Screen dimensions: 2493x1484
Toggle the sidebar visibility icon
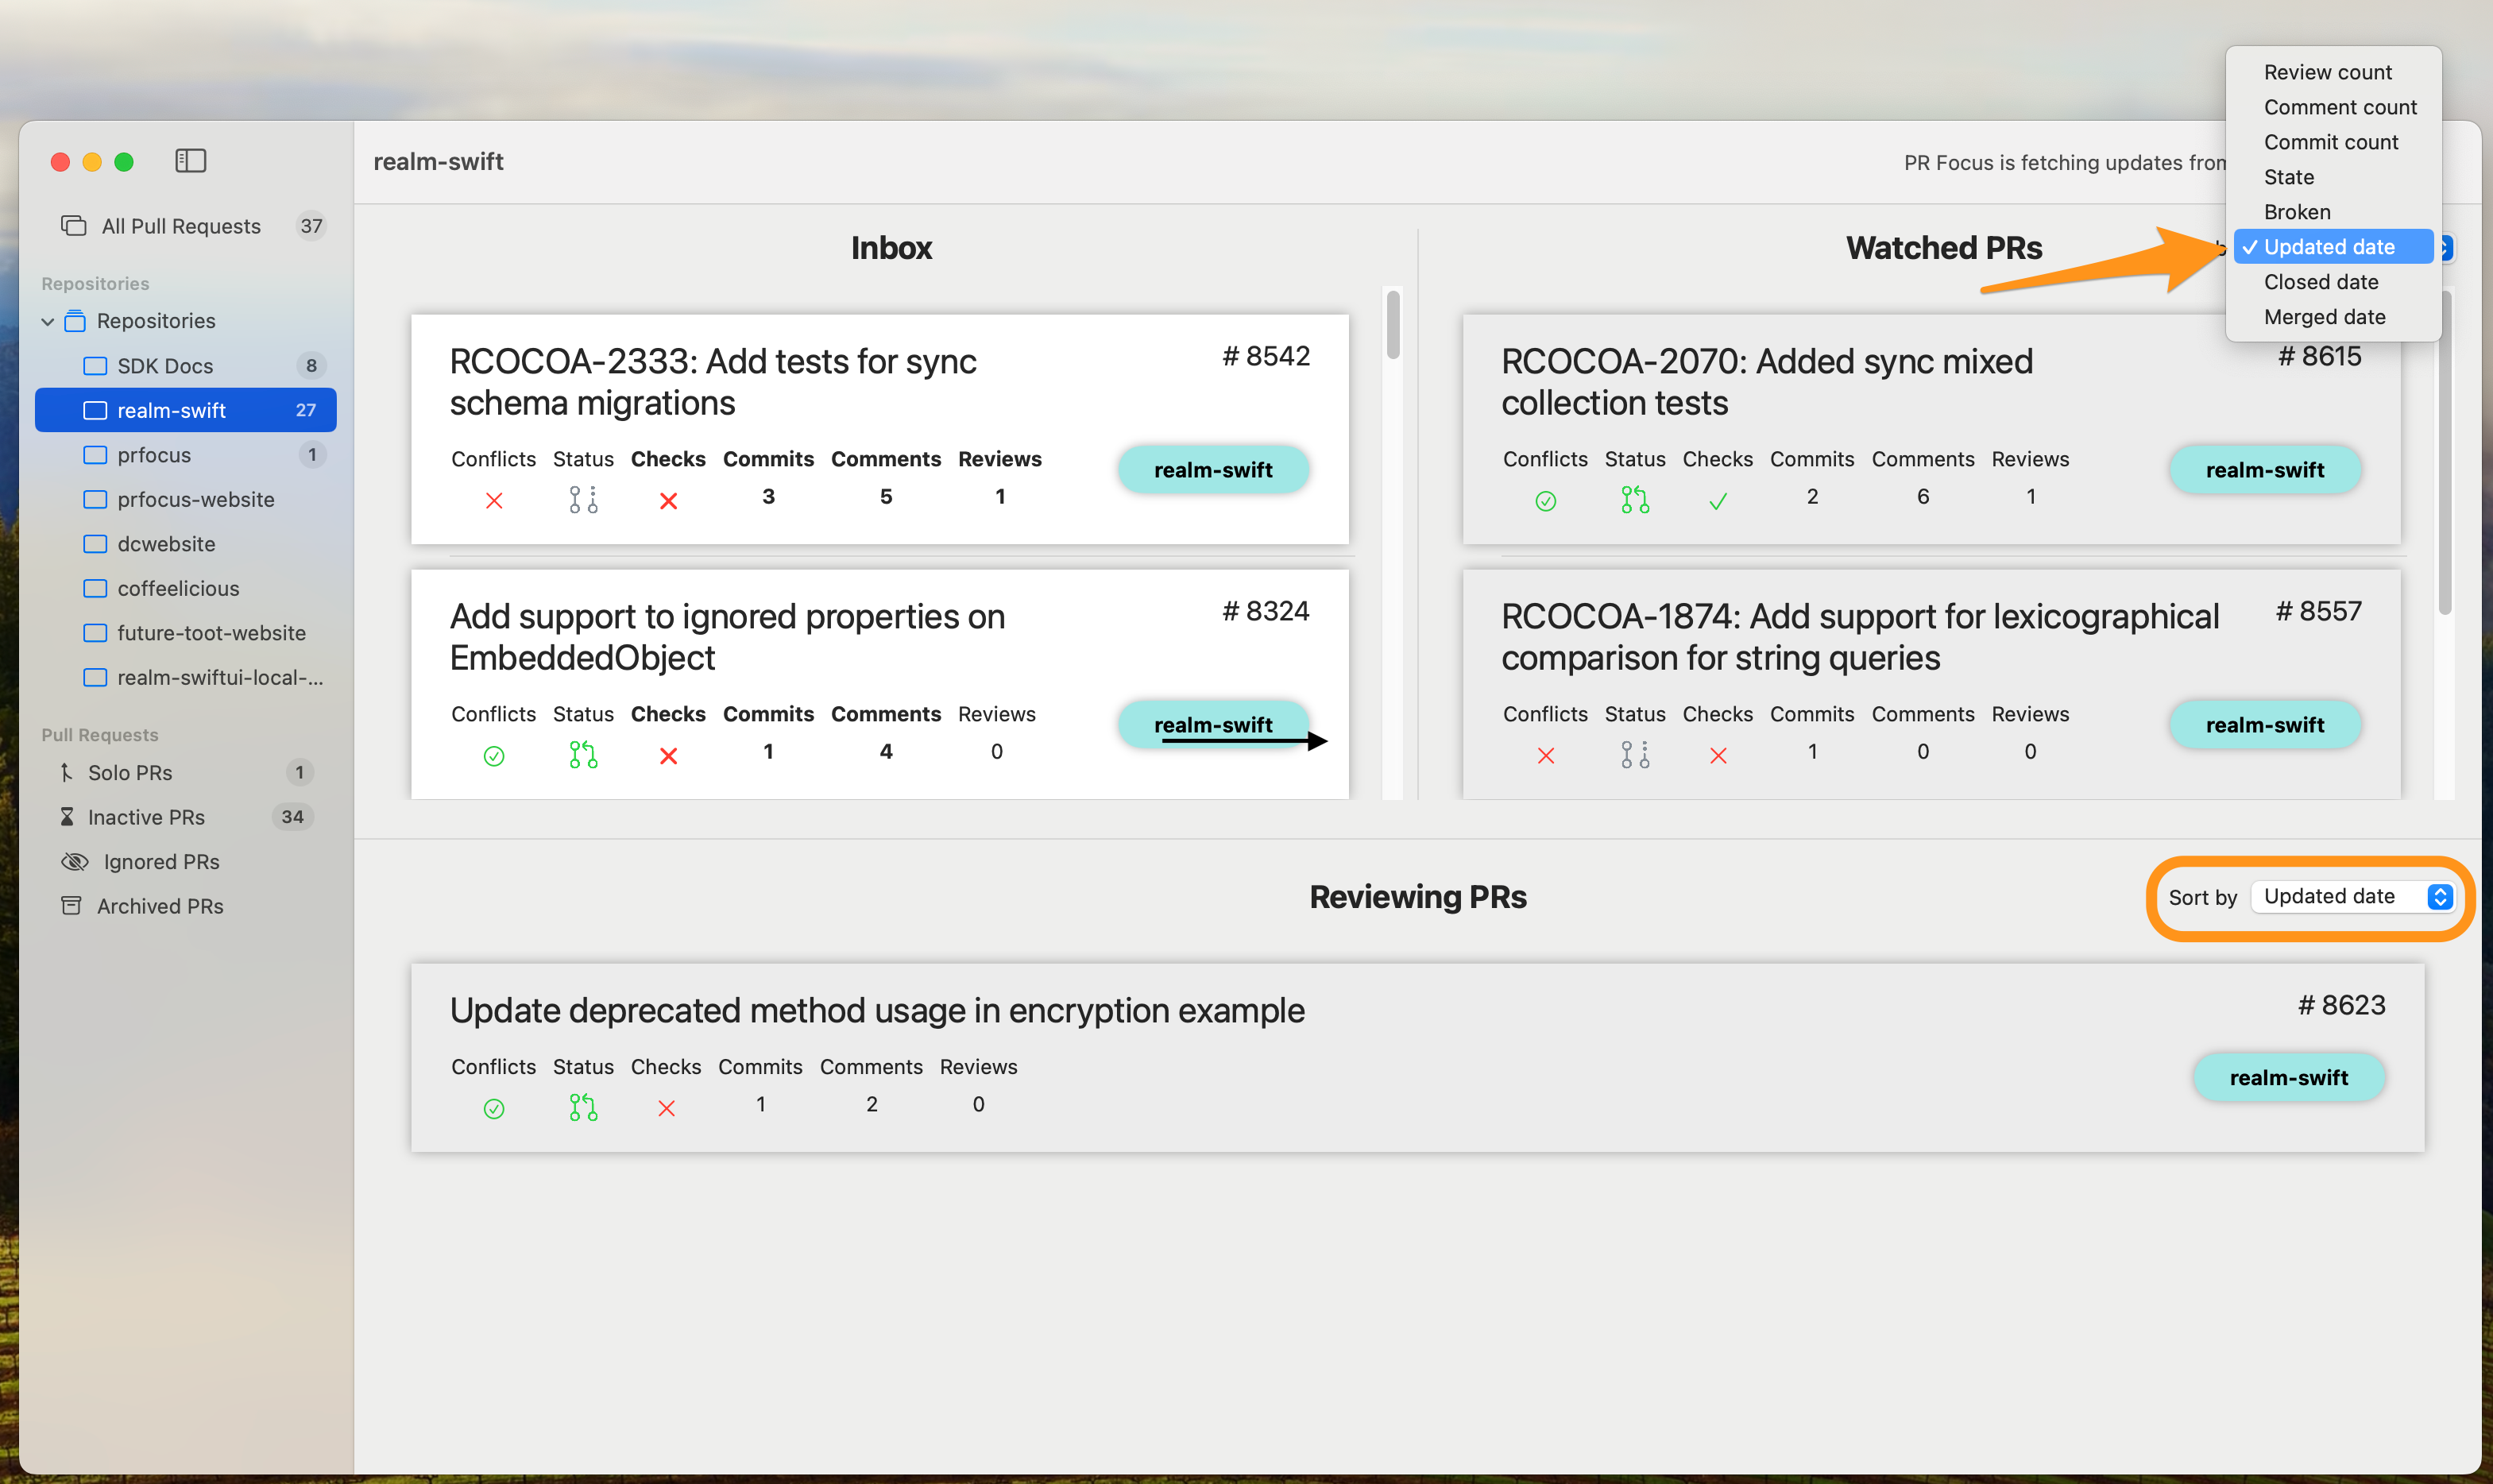click(190, 161)
